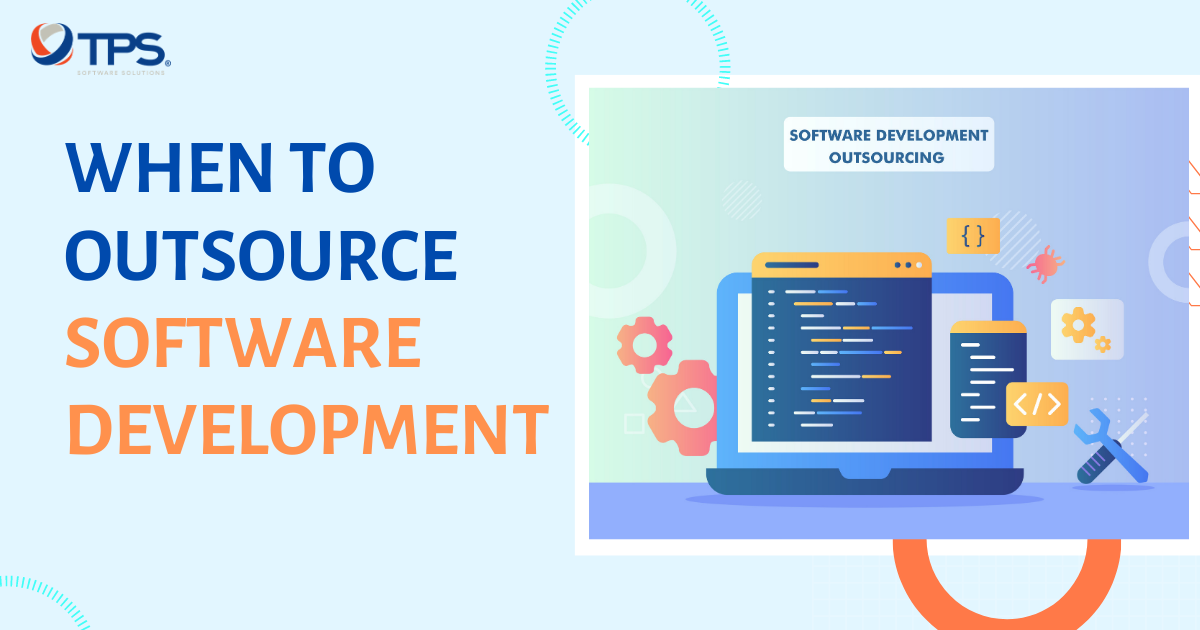Click the curly braces icon
1200x630 pixels.
coord(973,236)
